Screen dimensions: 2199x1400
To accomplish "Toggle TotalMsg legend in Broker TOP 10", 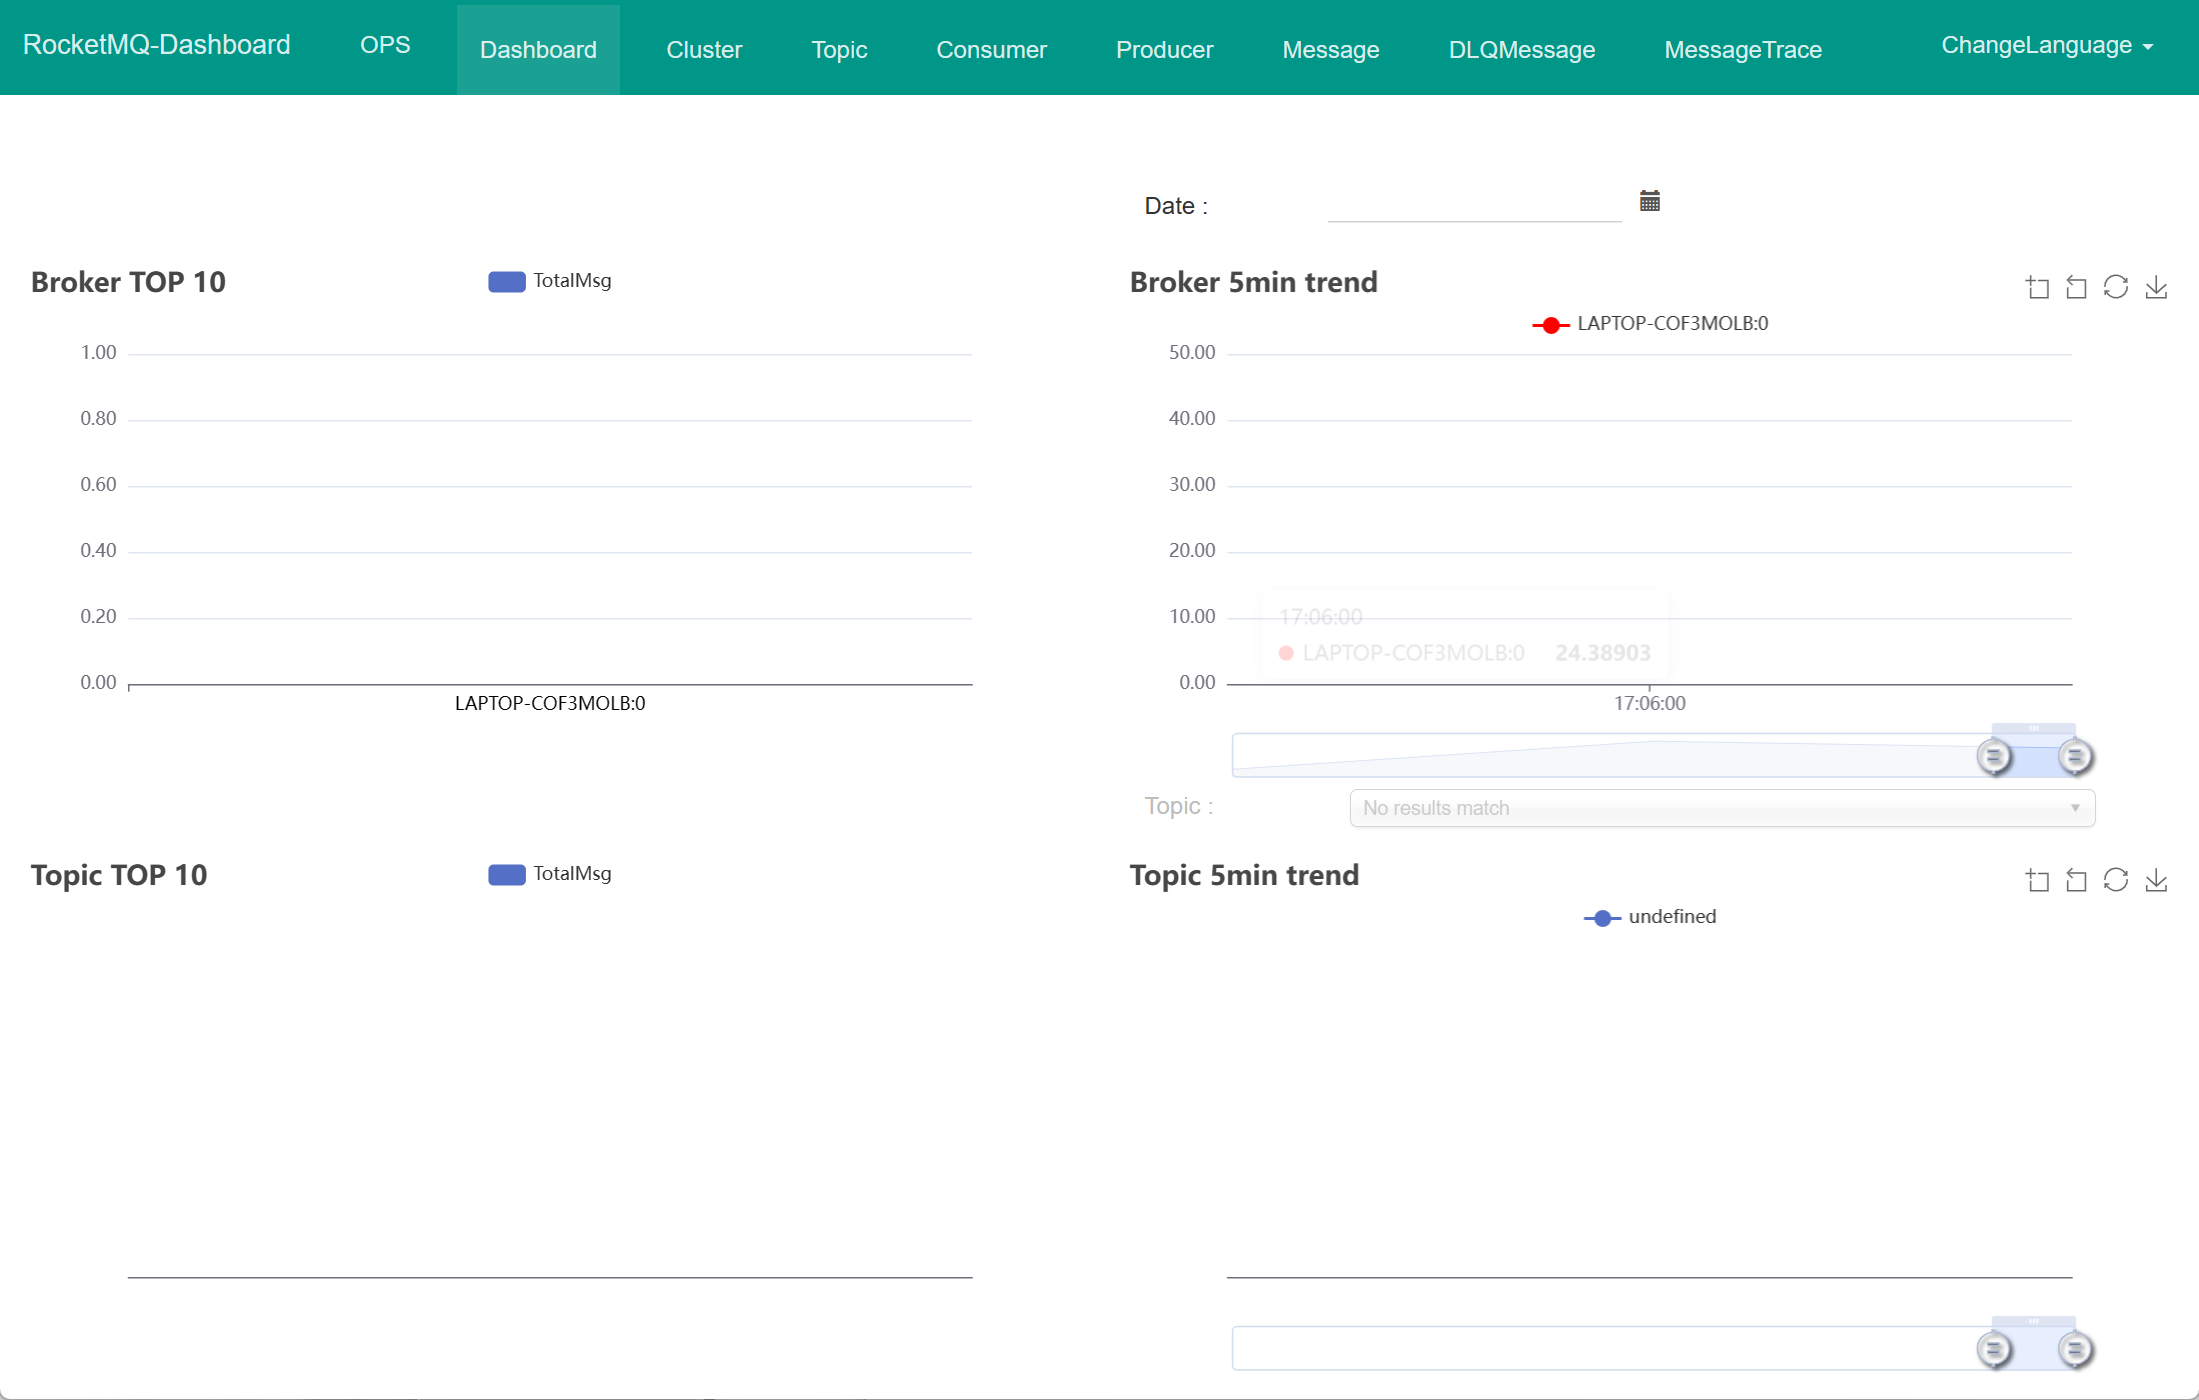I will pos(550,281).
